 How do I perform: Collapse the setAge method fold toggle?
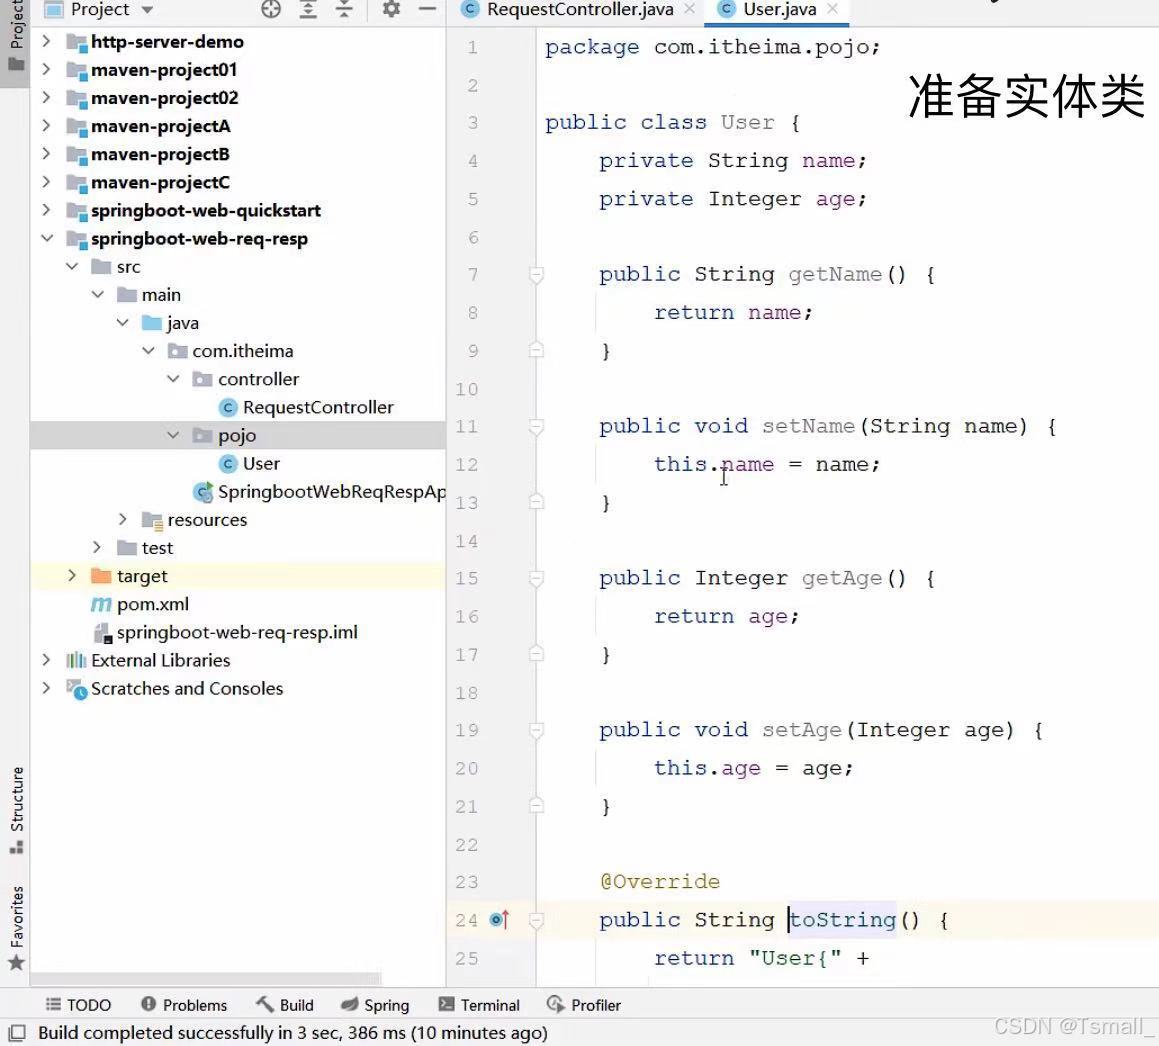536,730
